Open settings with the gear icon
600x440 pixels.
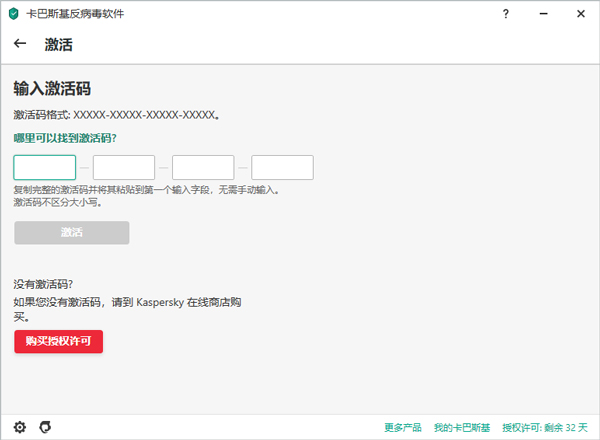tap(20, 427)
